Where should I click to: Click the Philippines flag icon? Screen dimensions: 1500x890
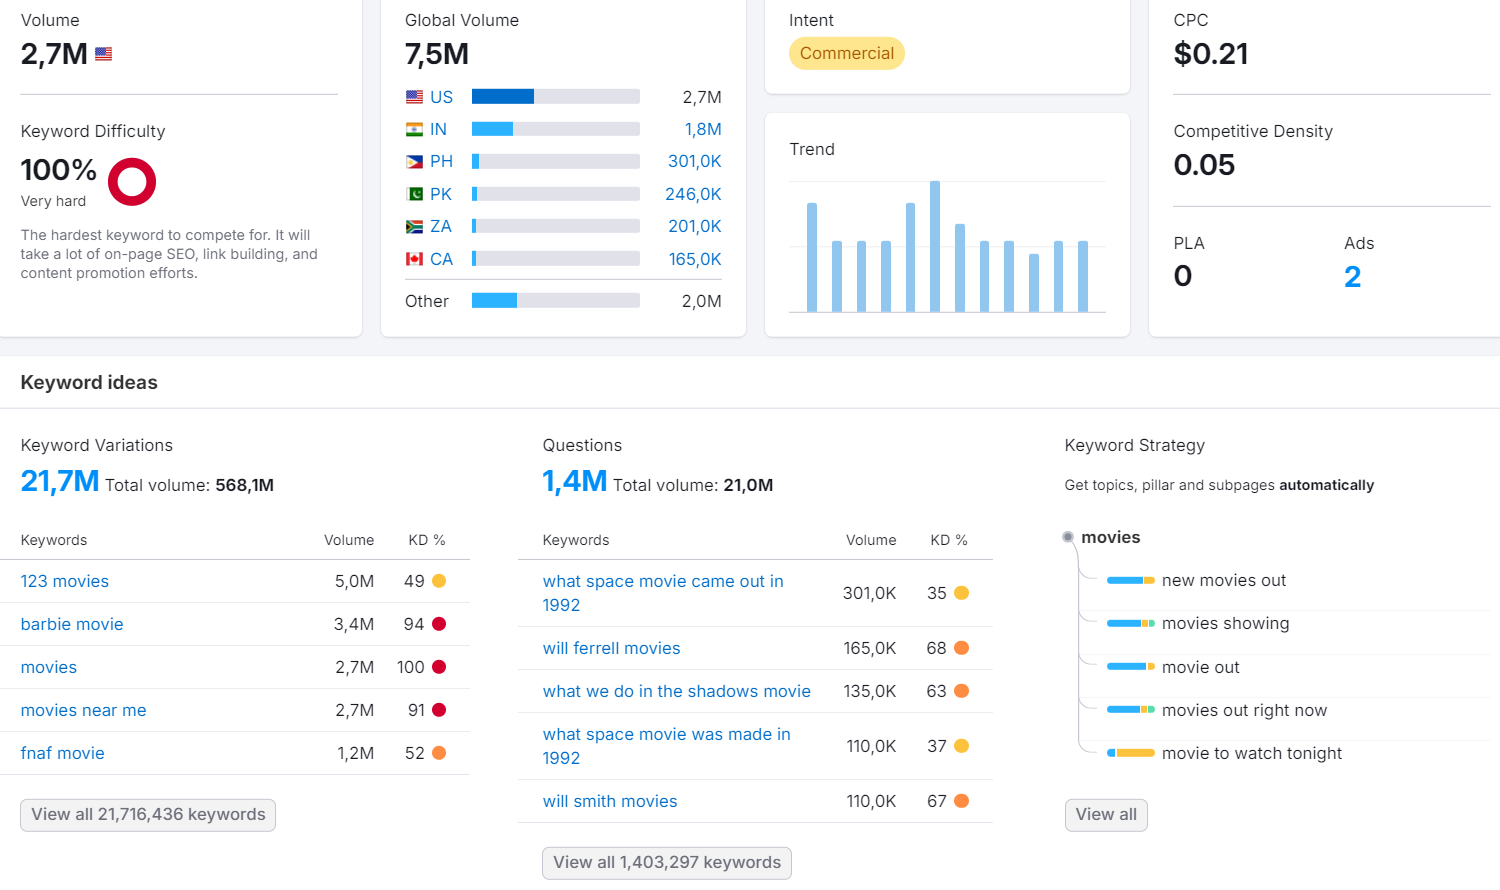point(414,161)
